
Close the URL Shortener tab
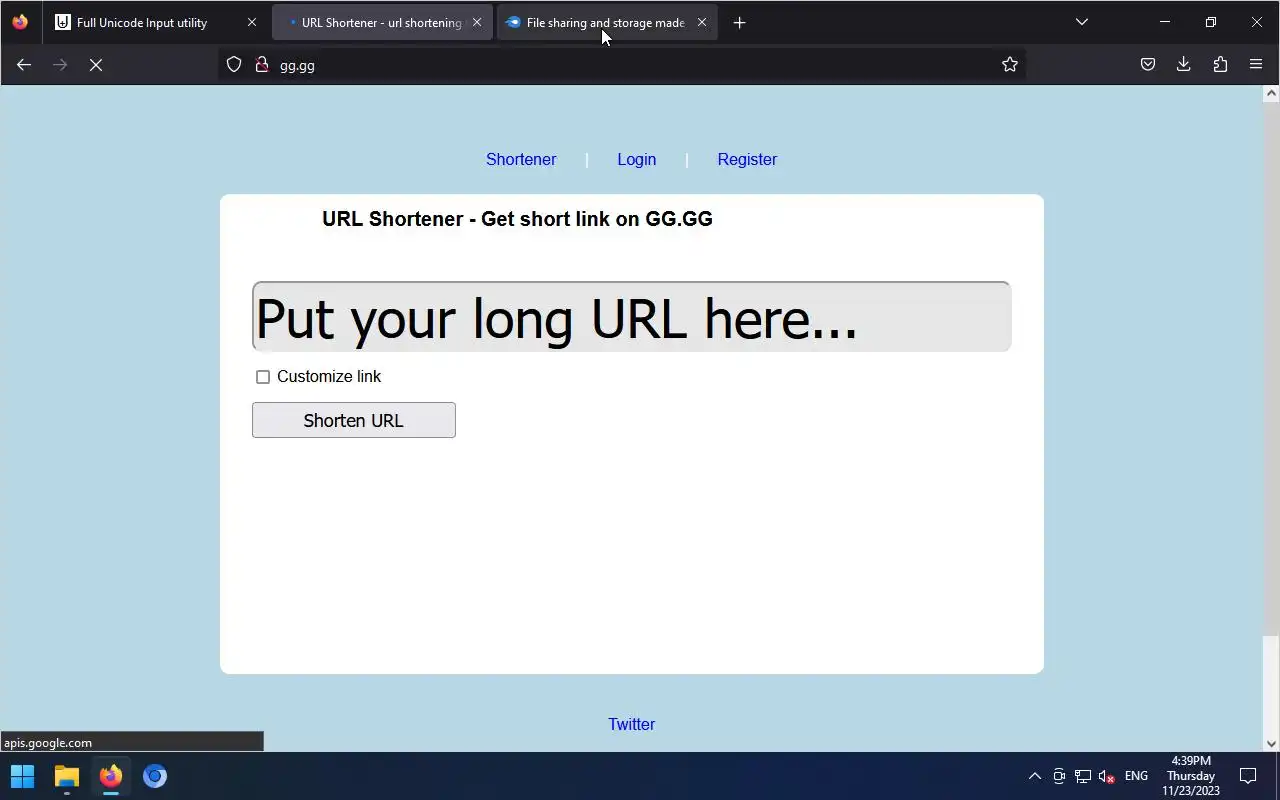coord(476,22)
